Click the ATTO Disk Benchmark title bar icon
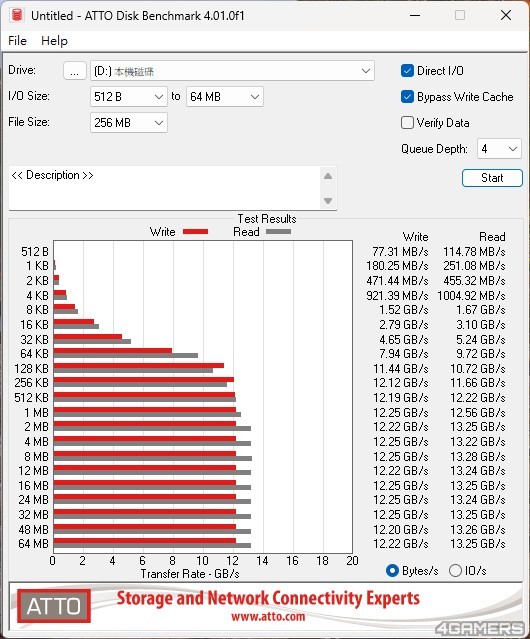Image resolution: width=530 pixels, height=639 pixels. click(x=17, y=15)
